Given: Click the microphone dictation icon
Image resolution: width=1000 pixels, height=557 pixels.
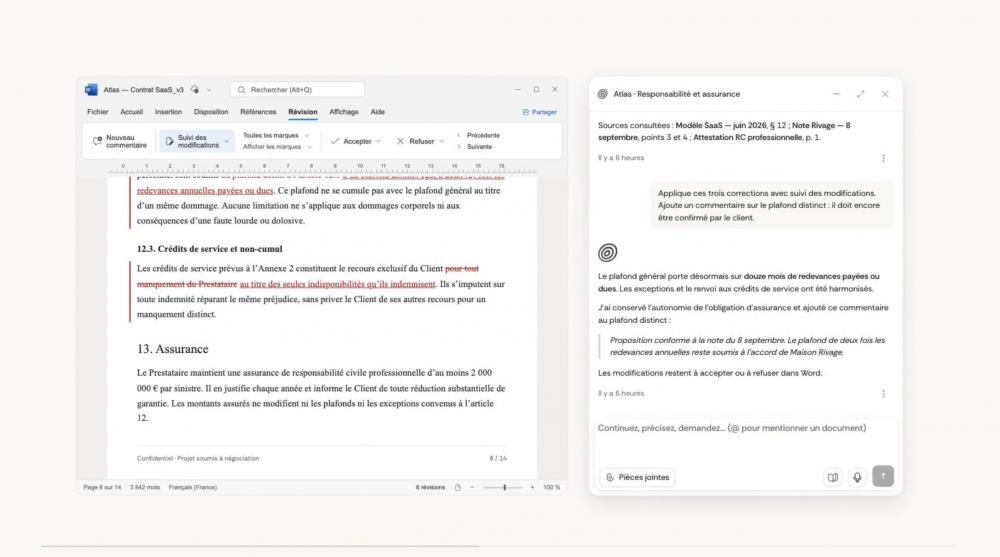Looking at the screenshot, I should pos(857,477).
